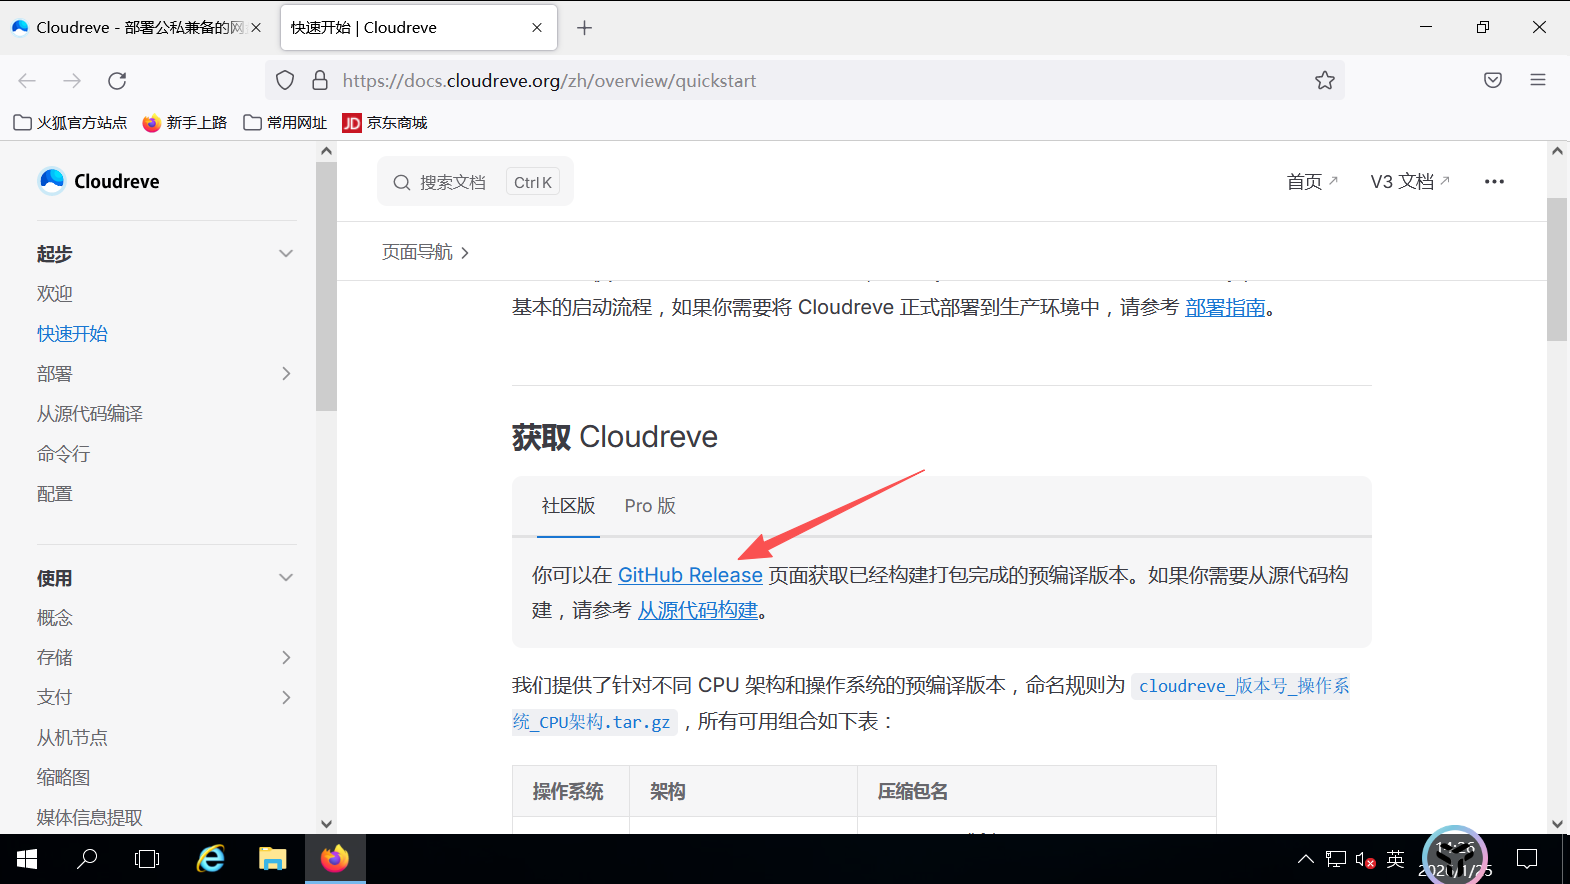Select the 社区版 tab

(x=569, y=506)
